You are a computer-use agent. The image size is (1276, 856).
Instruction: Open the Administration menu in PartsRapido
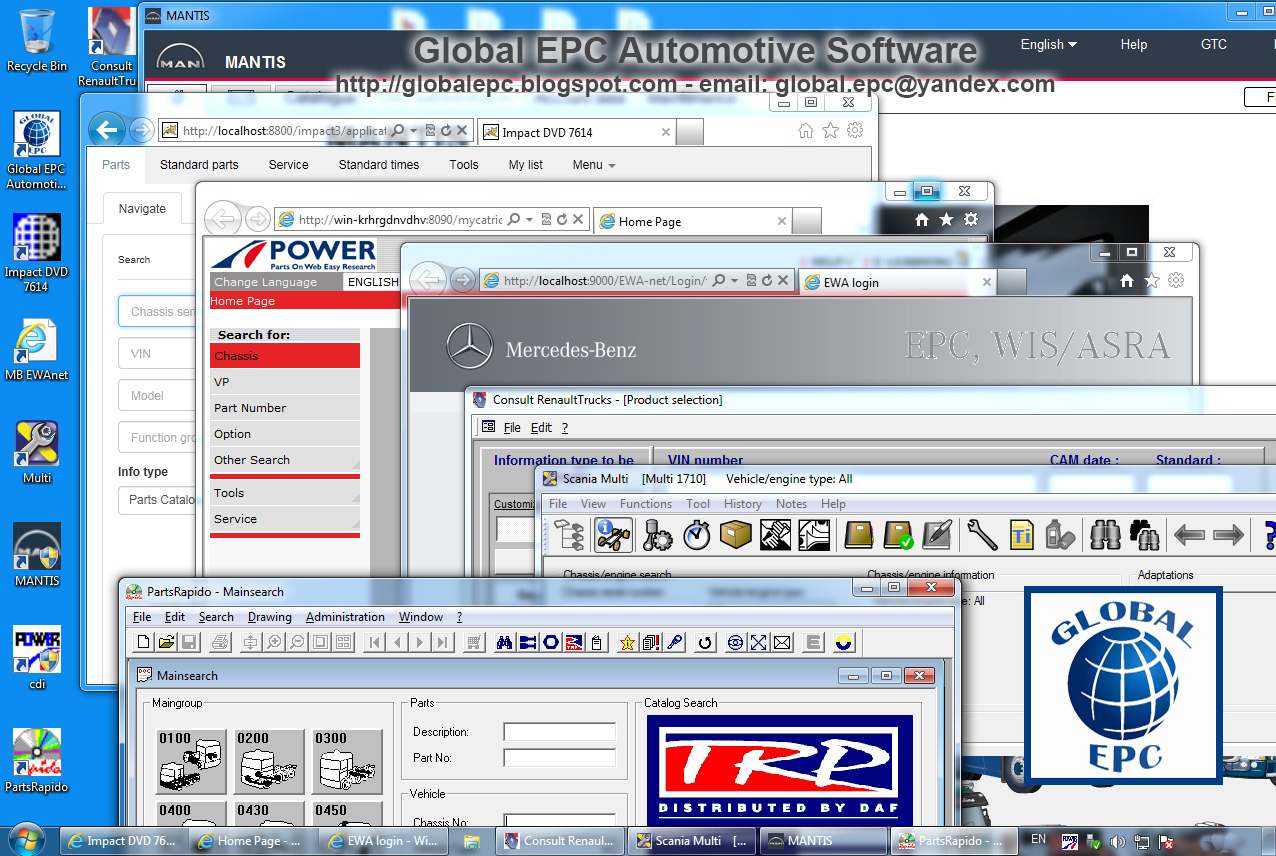click(x=345, y=617)
